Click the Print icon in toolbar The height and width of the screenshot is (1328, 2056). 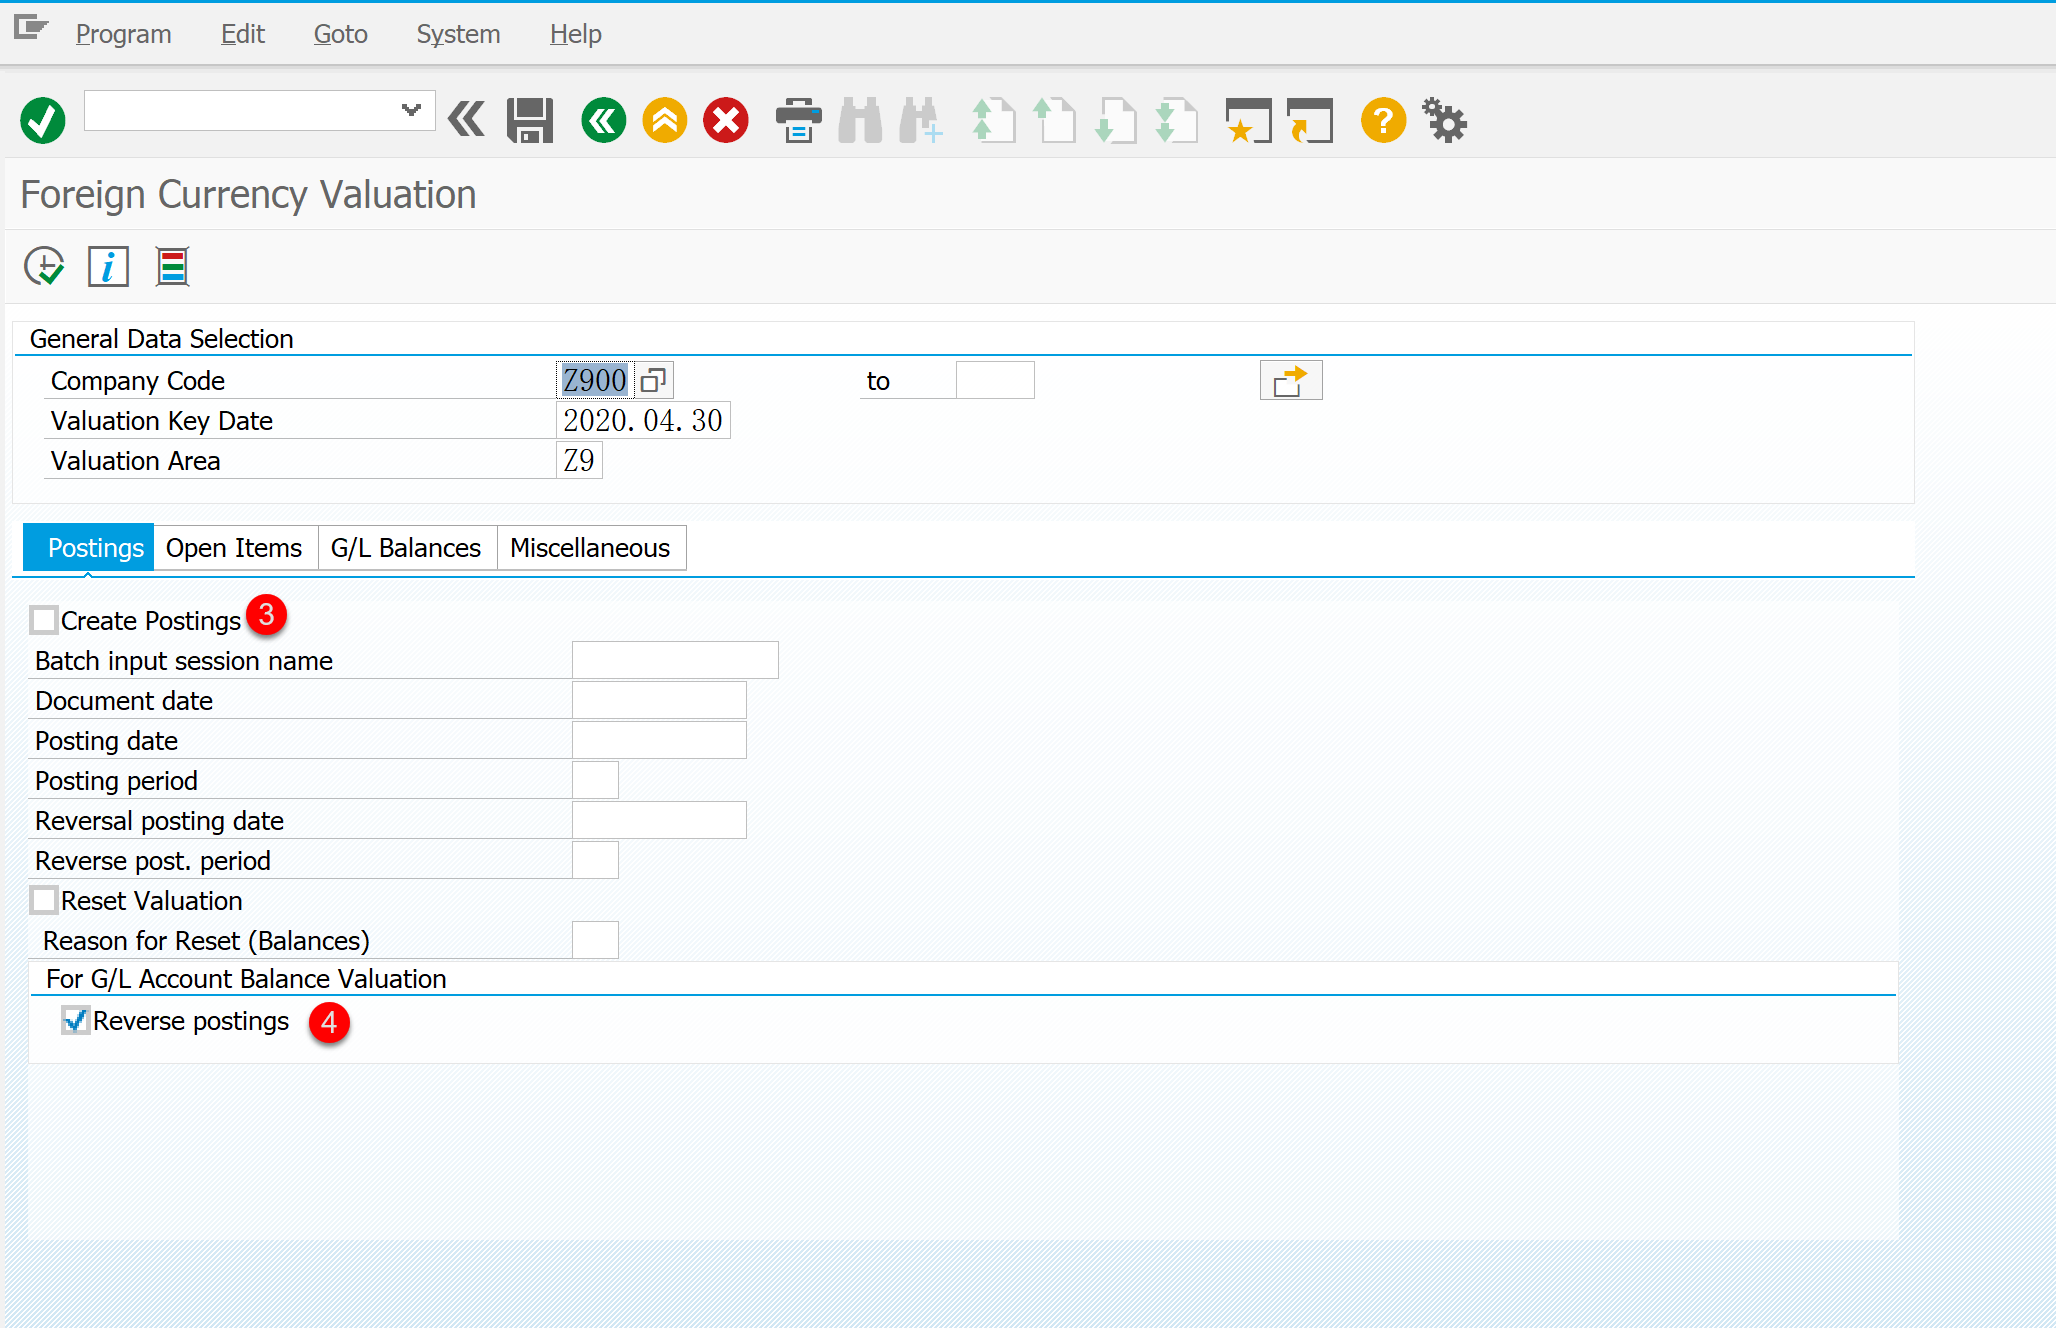coord(798,121)
